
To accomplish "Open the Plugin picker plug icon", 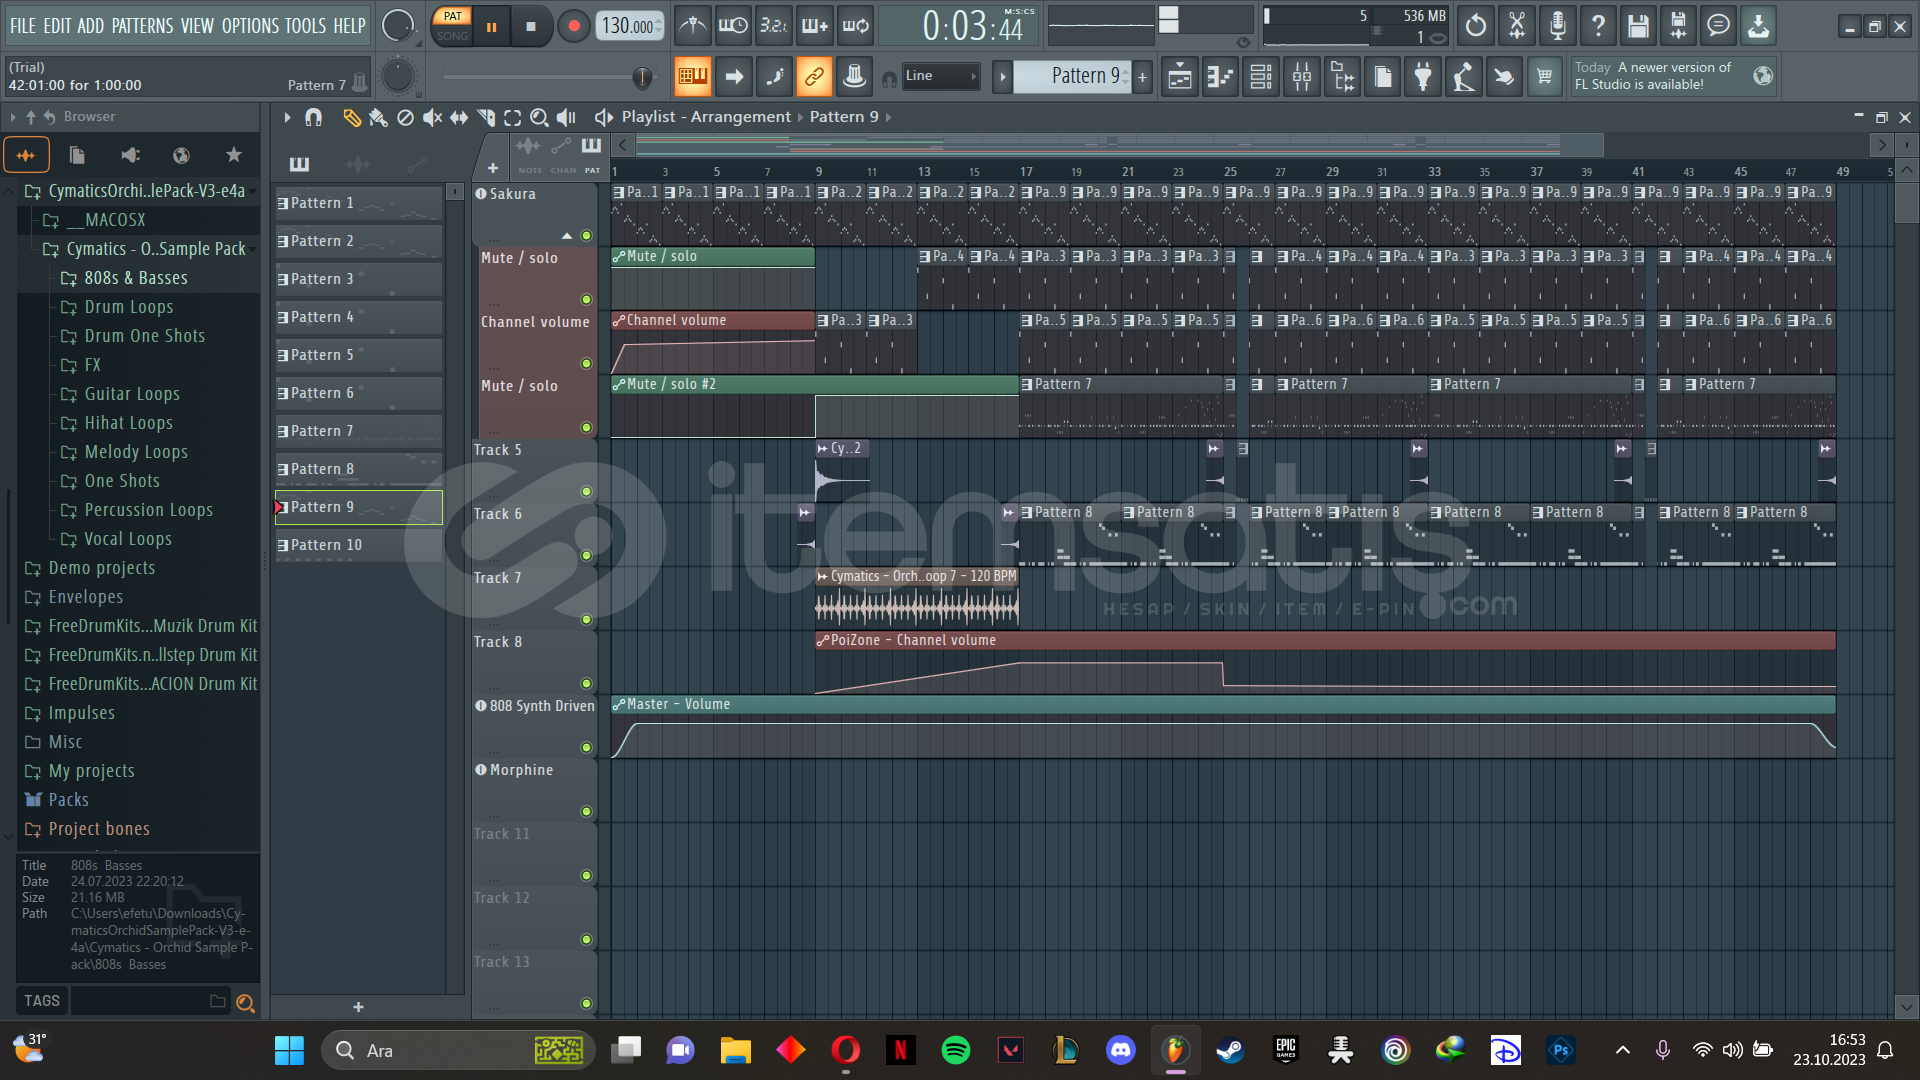I will point(1423,77).
